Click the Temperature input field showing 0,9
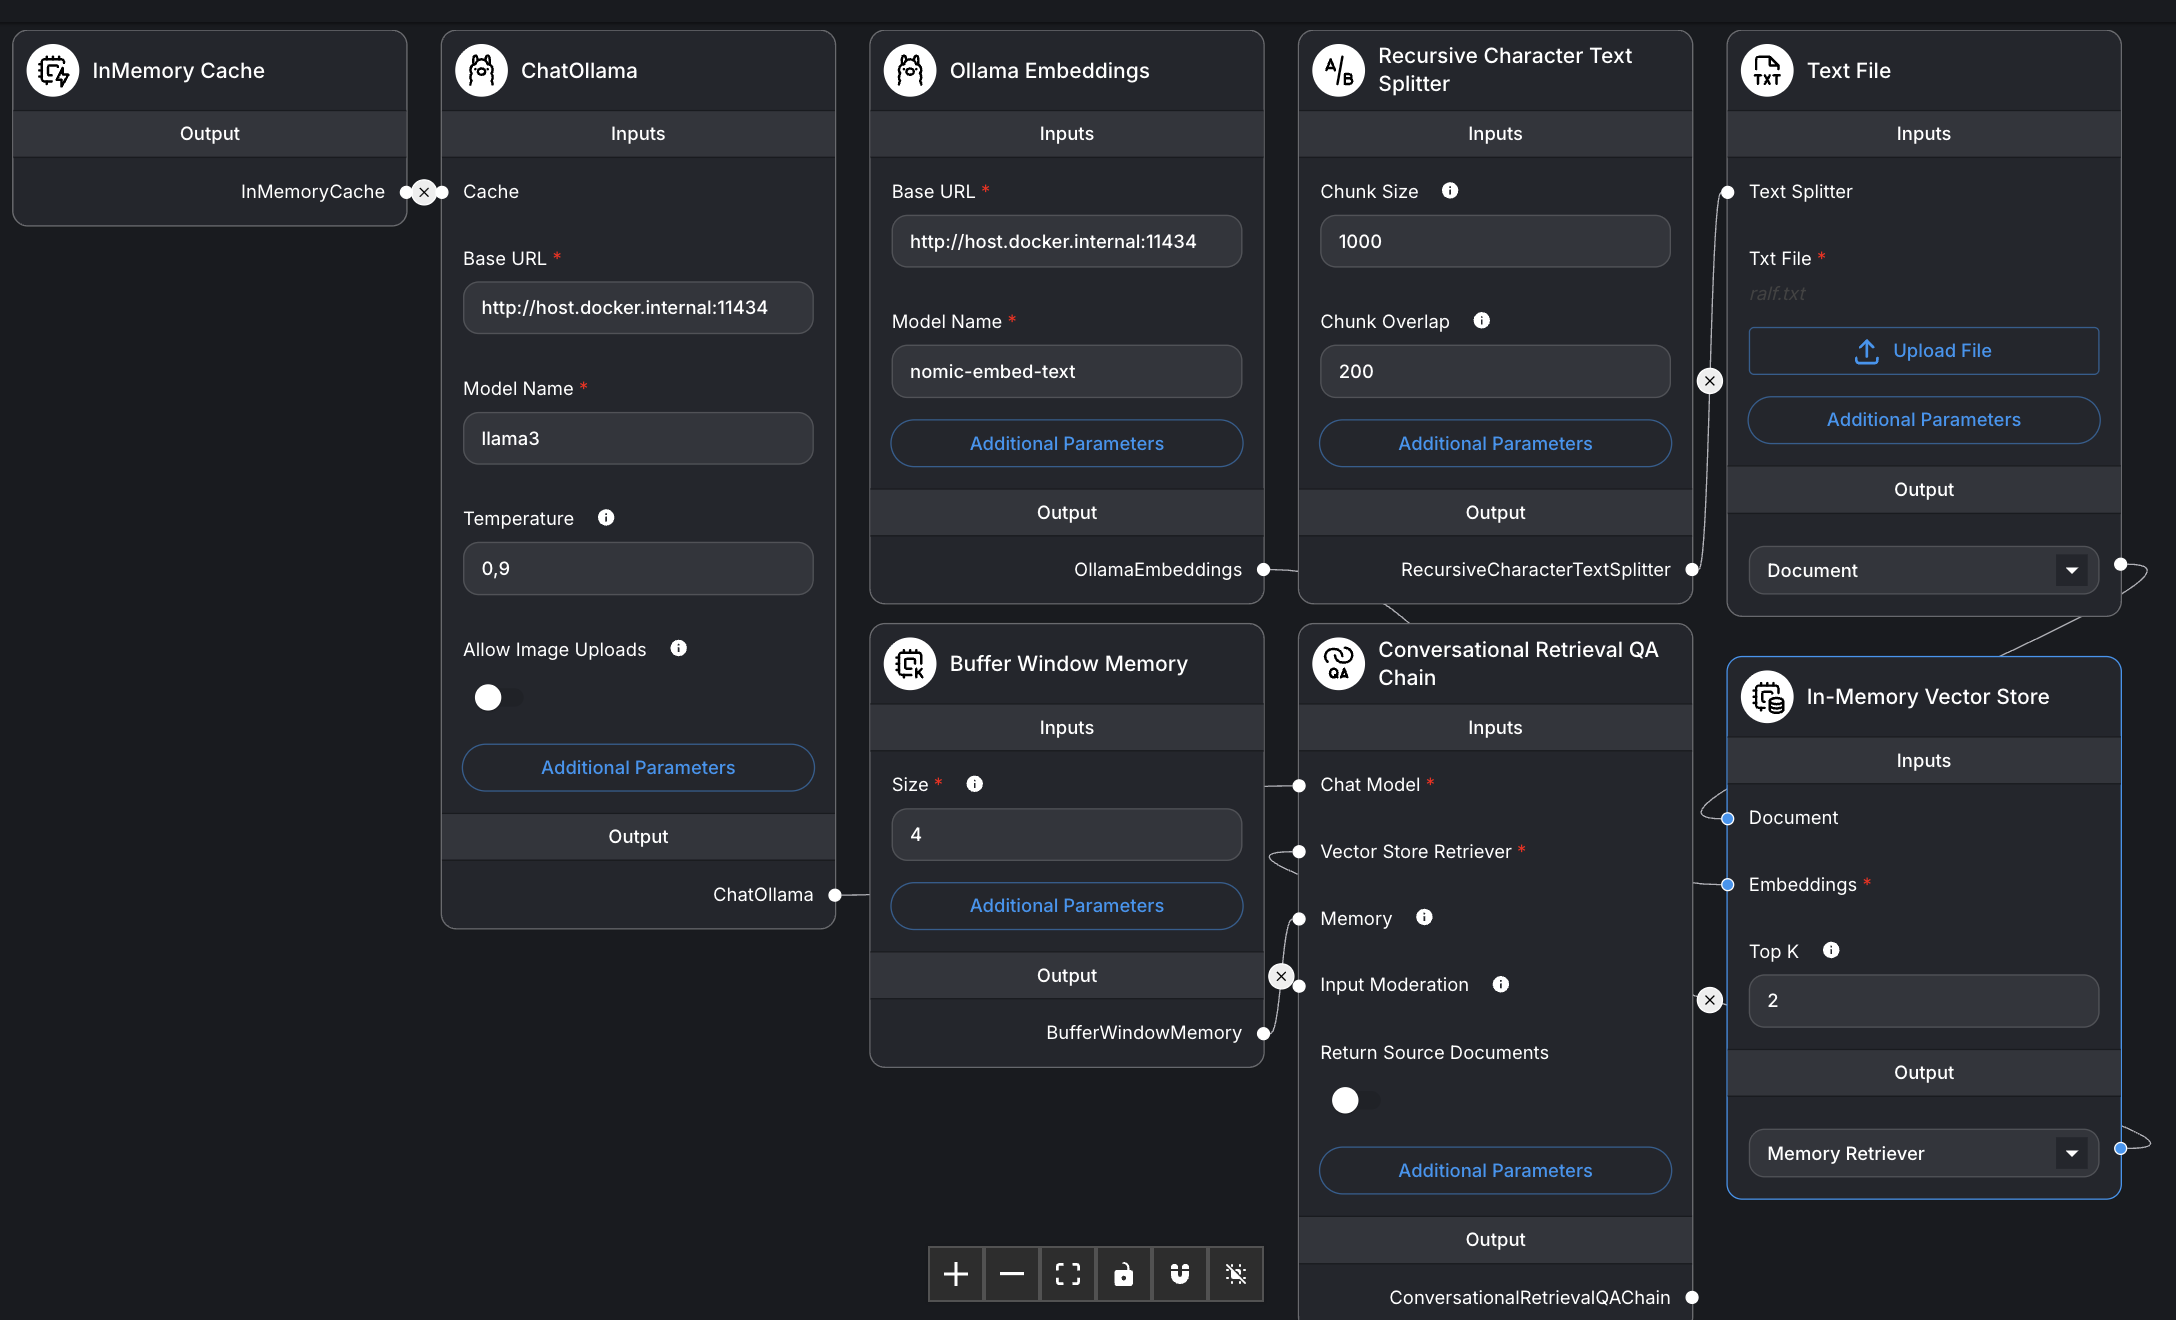Viewport: 2176px width, 1320px height. pyautogui.click(x=637, y=568)
